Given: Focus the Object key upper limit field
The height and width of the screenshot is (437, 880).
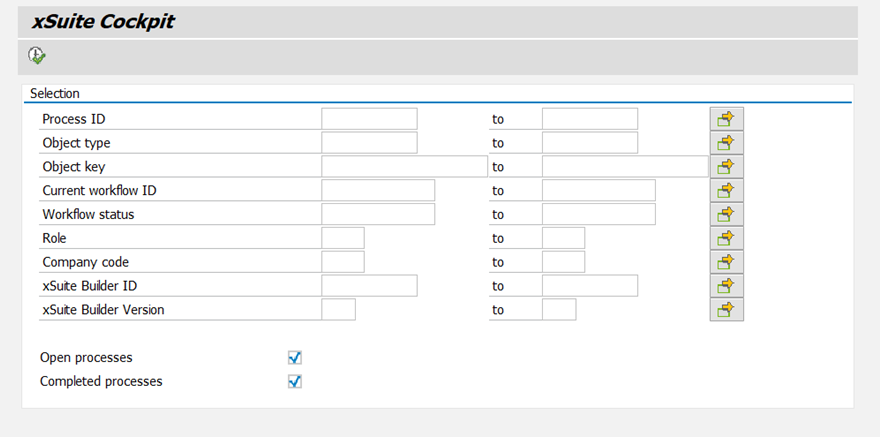Looking at the screenshot, I should (624, 167).
